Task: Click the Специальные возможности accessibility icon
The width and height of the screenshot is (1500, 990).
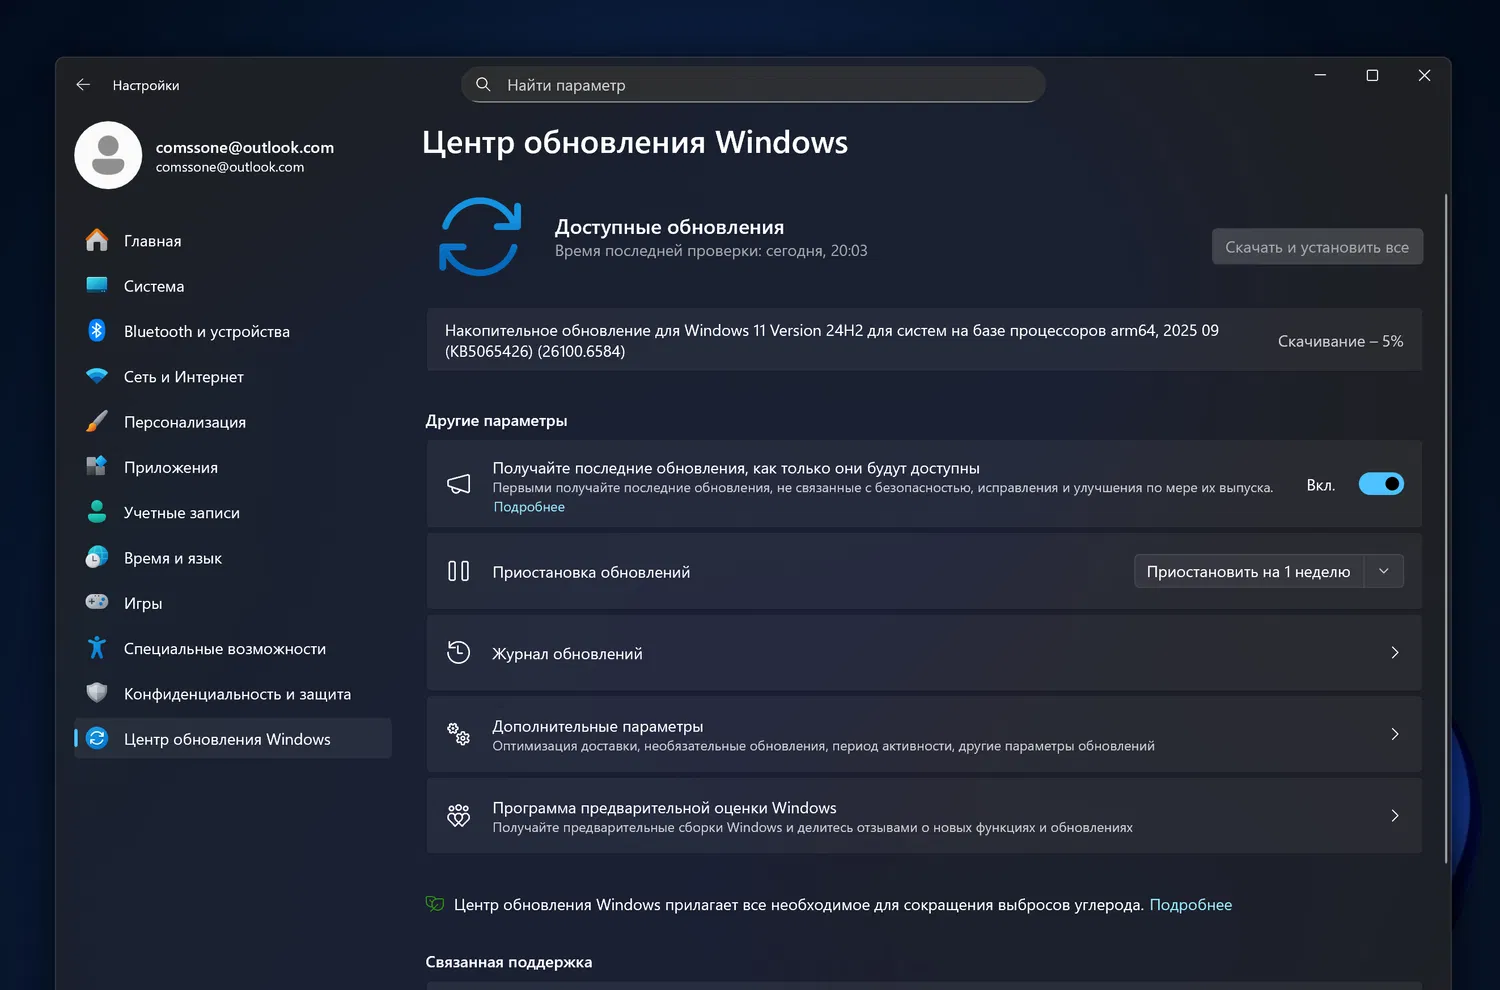Action: 97,648
